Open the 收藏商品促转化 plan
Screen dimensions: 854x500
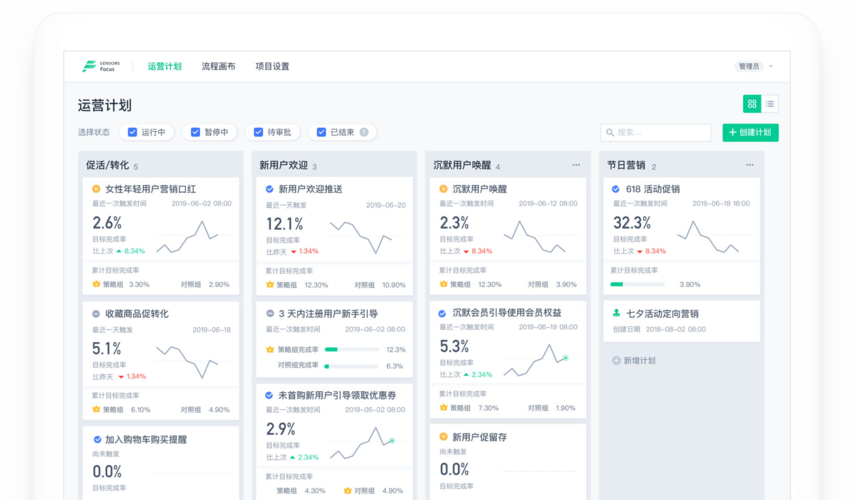click(137, 314)
